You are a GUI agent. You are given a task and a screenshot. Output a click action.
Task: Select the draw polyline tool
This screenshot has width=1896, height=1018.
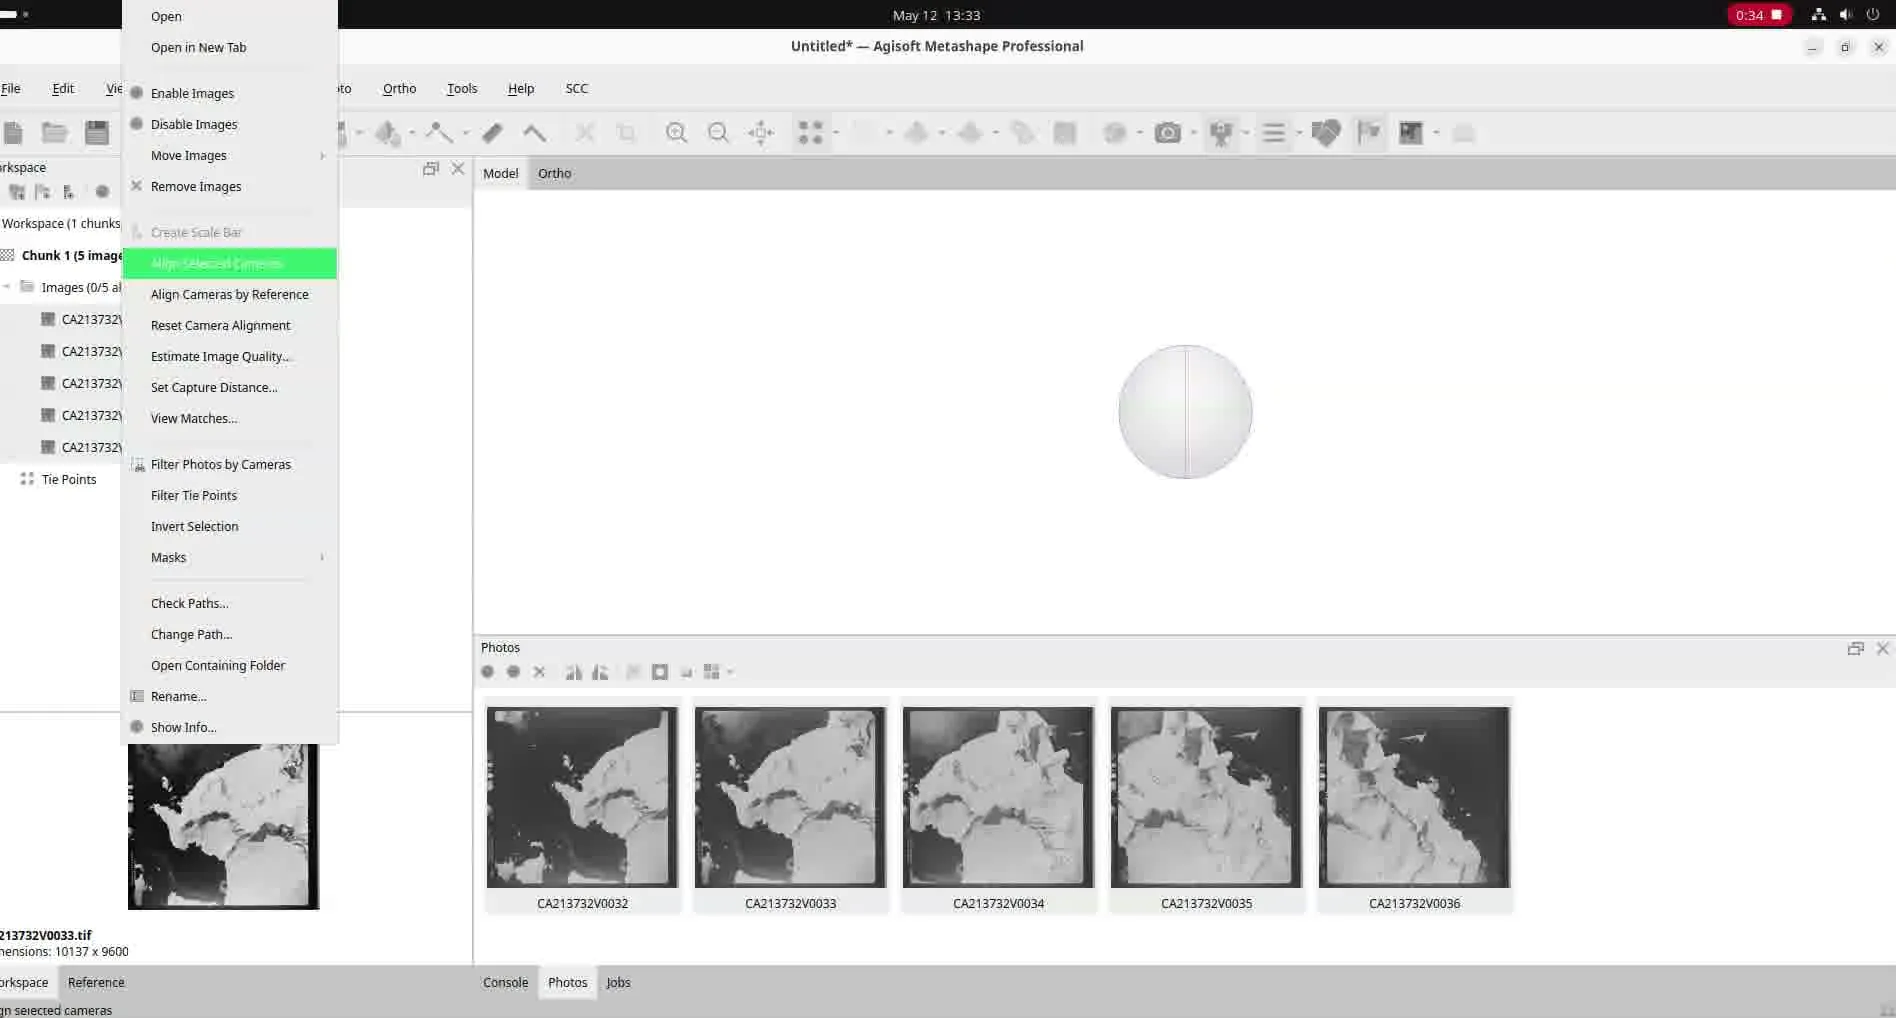pos(438,133)
